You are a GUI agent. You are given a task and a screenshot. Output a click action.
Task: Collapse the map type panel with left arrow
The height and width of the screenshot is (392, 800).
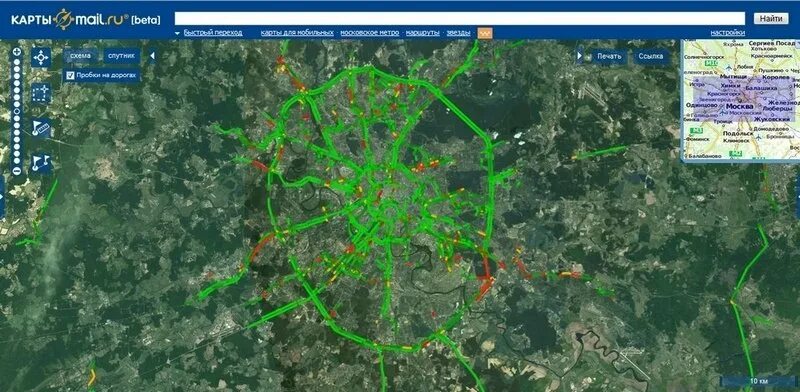tap(152, 55)
